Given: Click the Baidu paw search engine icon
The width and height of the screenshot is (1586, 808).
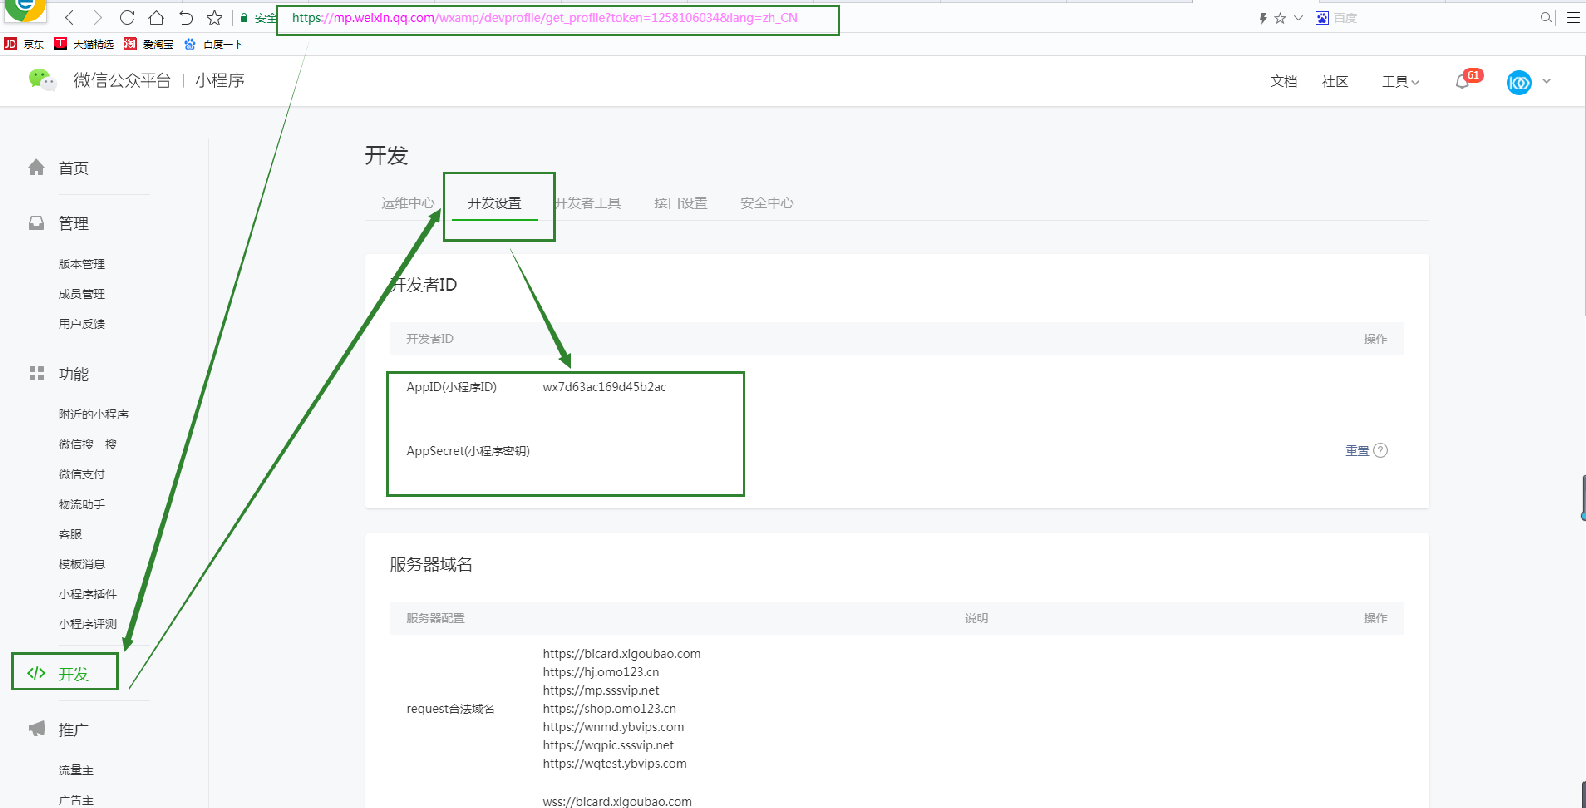Looking at the screenshot, I should [1322, 18].
